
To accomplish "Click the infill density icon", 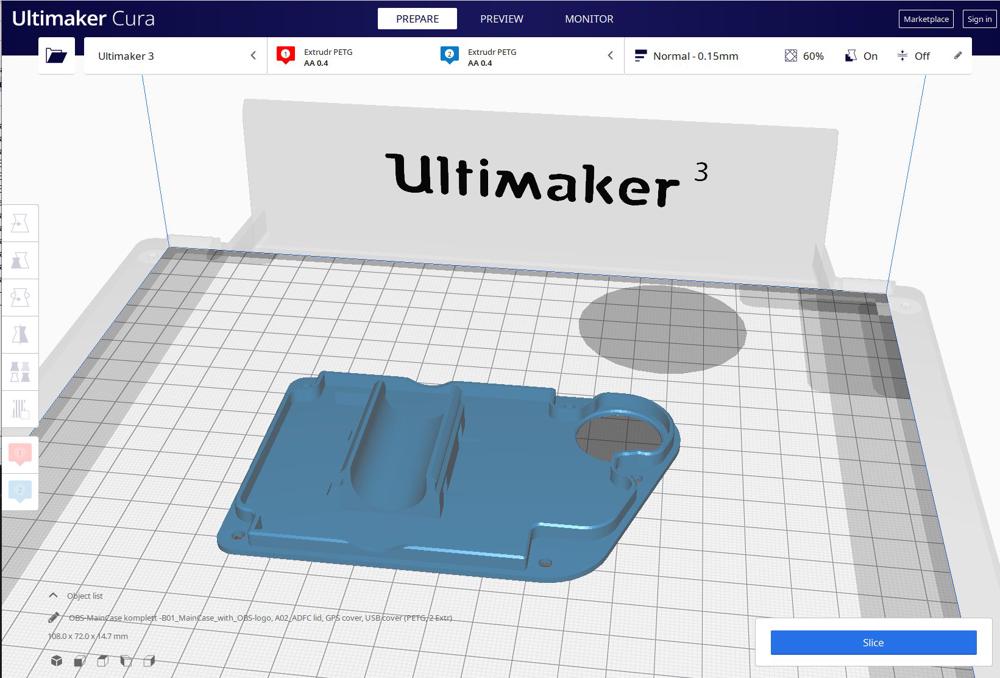I will pos(791,56).
